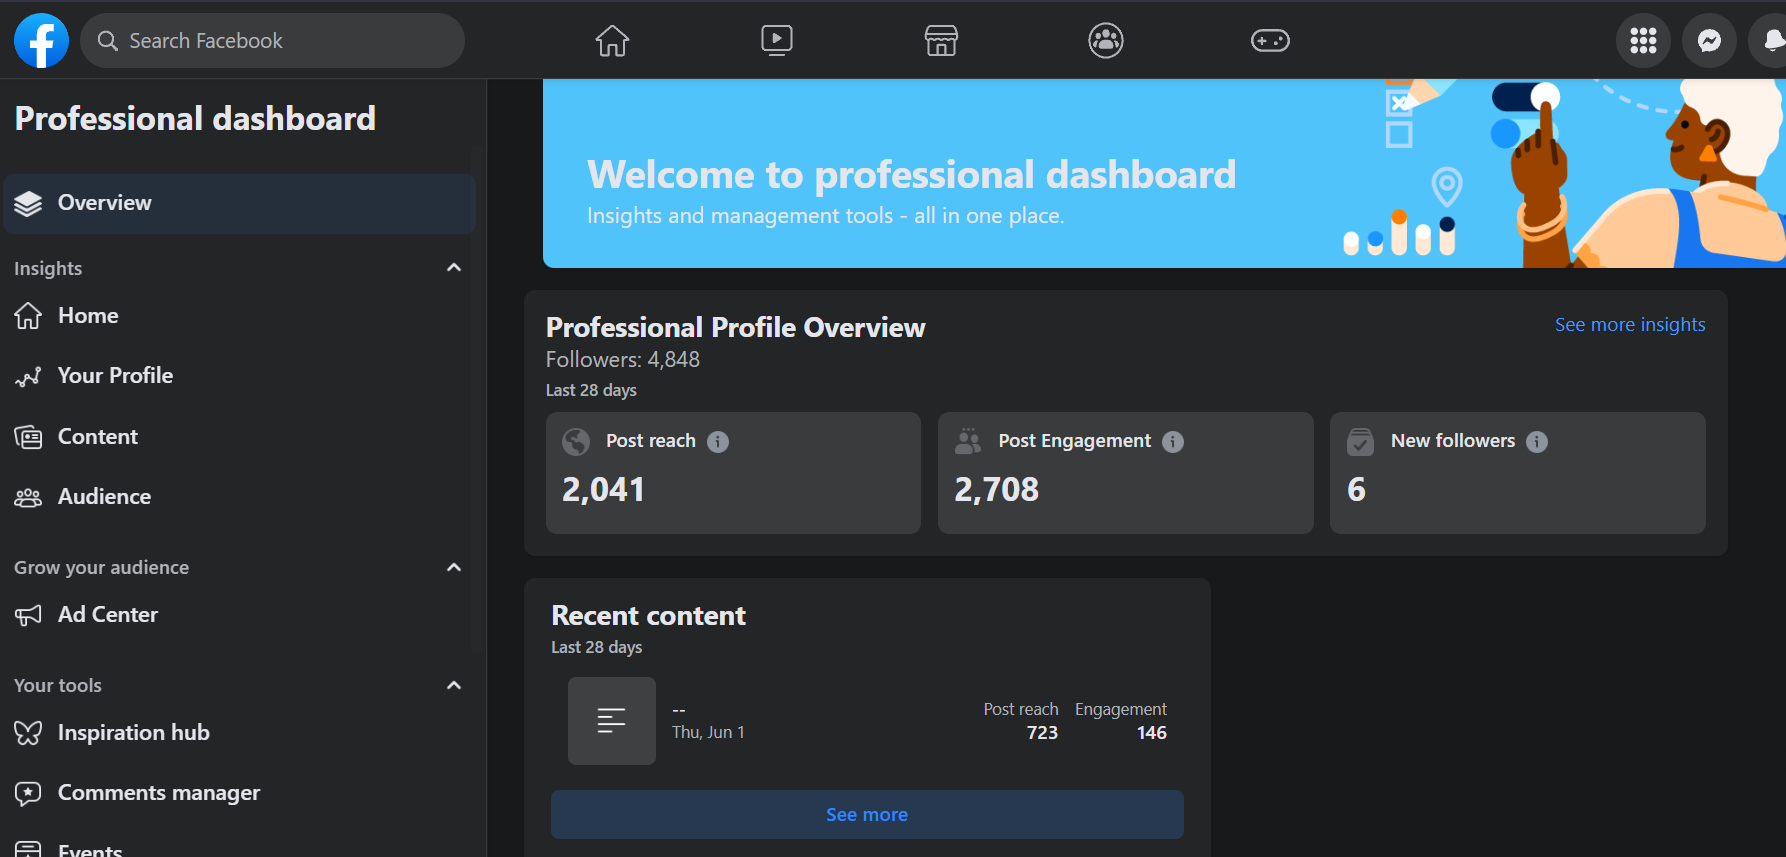Click the Professional dashboard sidebar title
The width and height of the screenshot is (1786, 857).
pyautogui.click(x=195, y=119)
